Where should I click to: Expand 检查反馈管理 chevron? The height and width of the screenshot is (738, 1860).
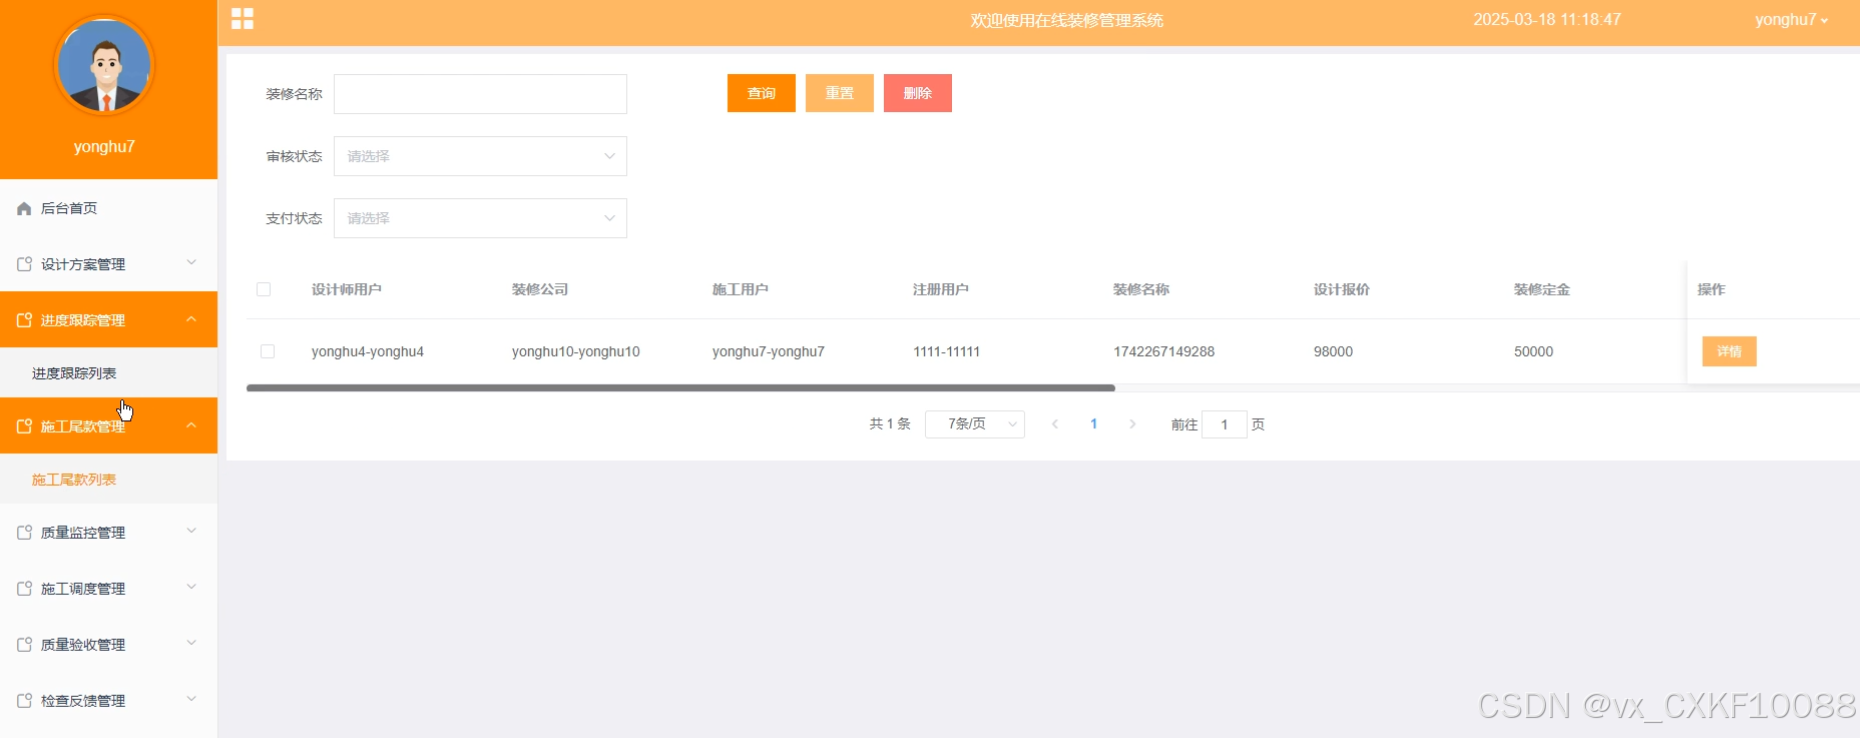coord(191,699)
